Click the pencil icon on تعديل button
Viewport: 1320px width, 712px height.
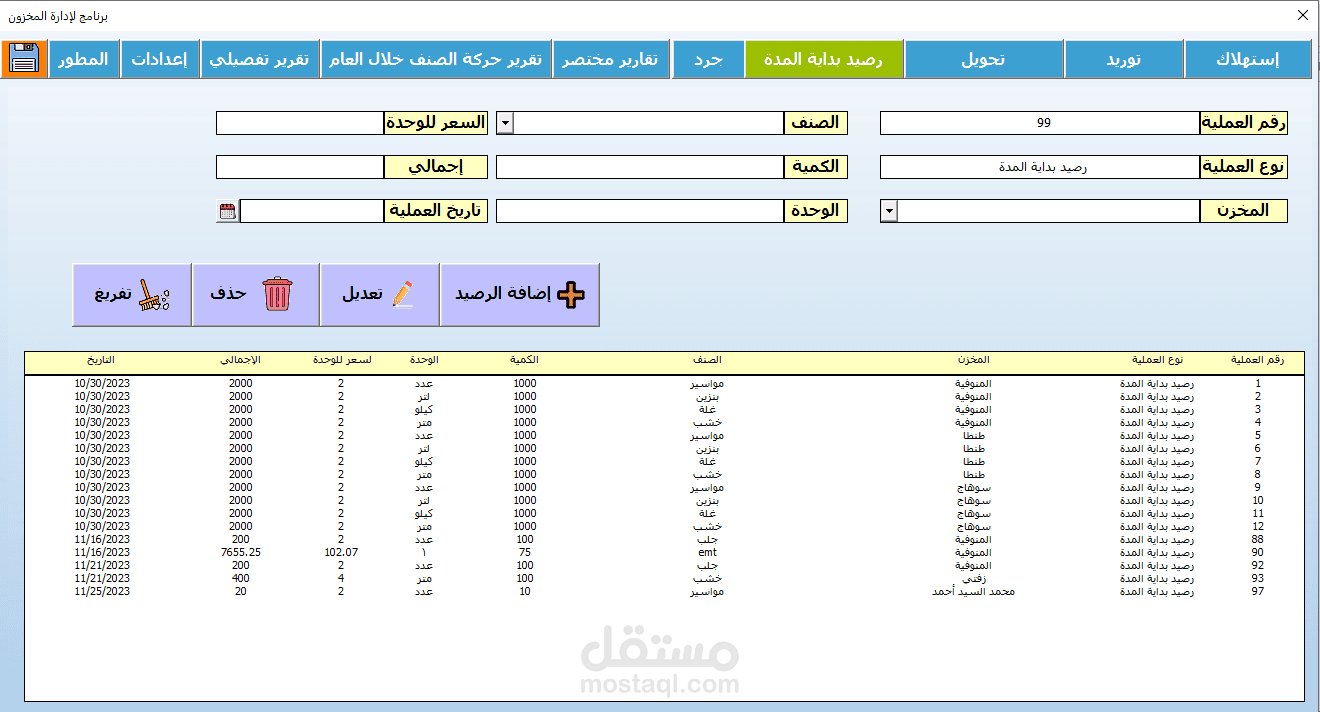(402, 295)
